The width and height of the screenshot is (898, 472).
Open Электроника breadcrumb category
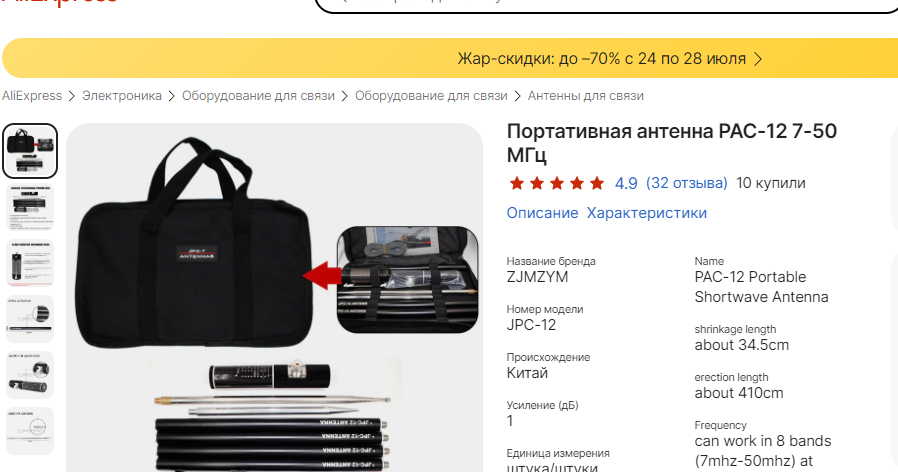click(121, 96)
